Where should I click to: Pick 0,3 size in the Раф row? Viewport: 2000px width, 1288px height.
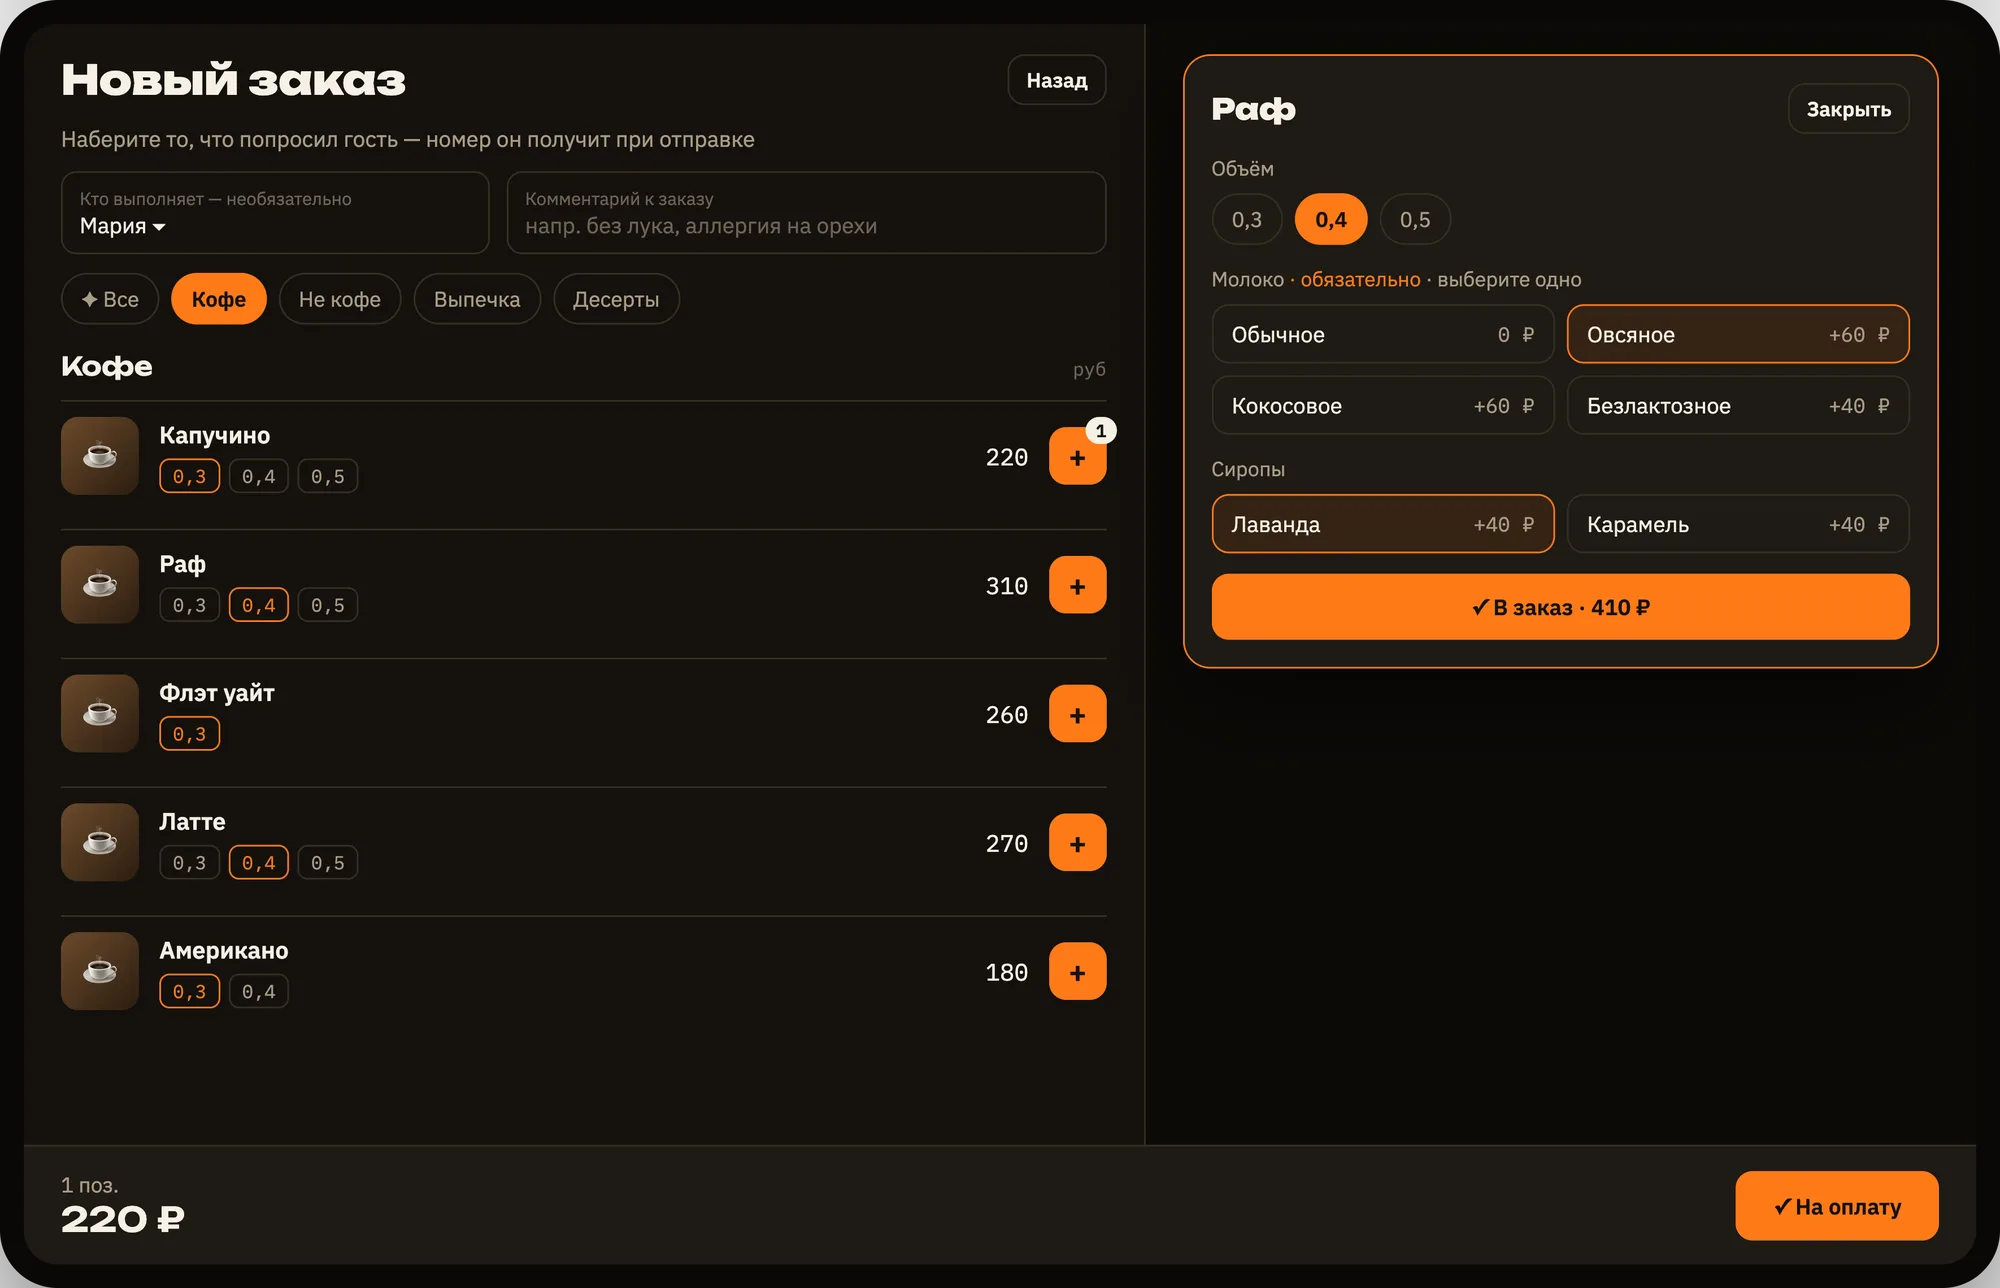(190, 606)
